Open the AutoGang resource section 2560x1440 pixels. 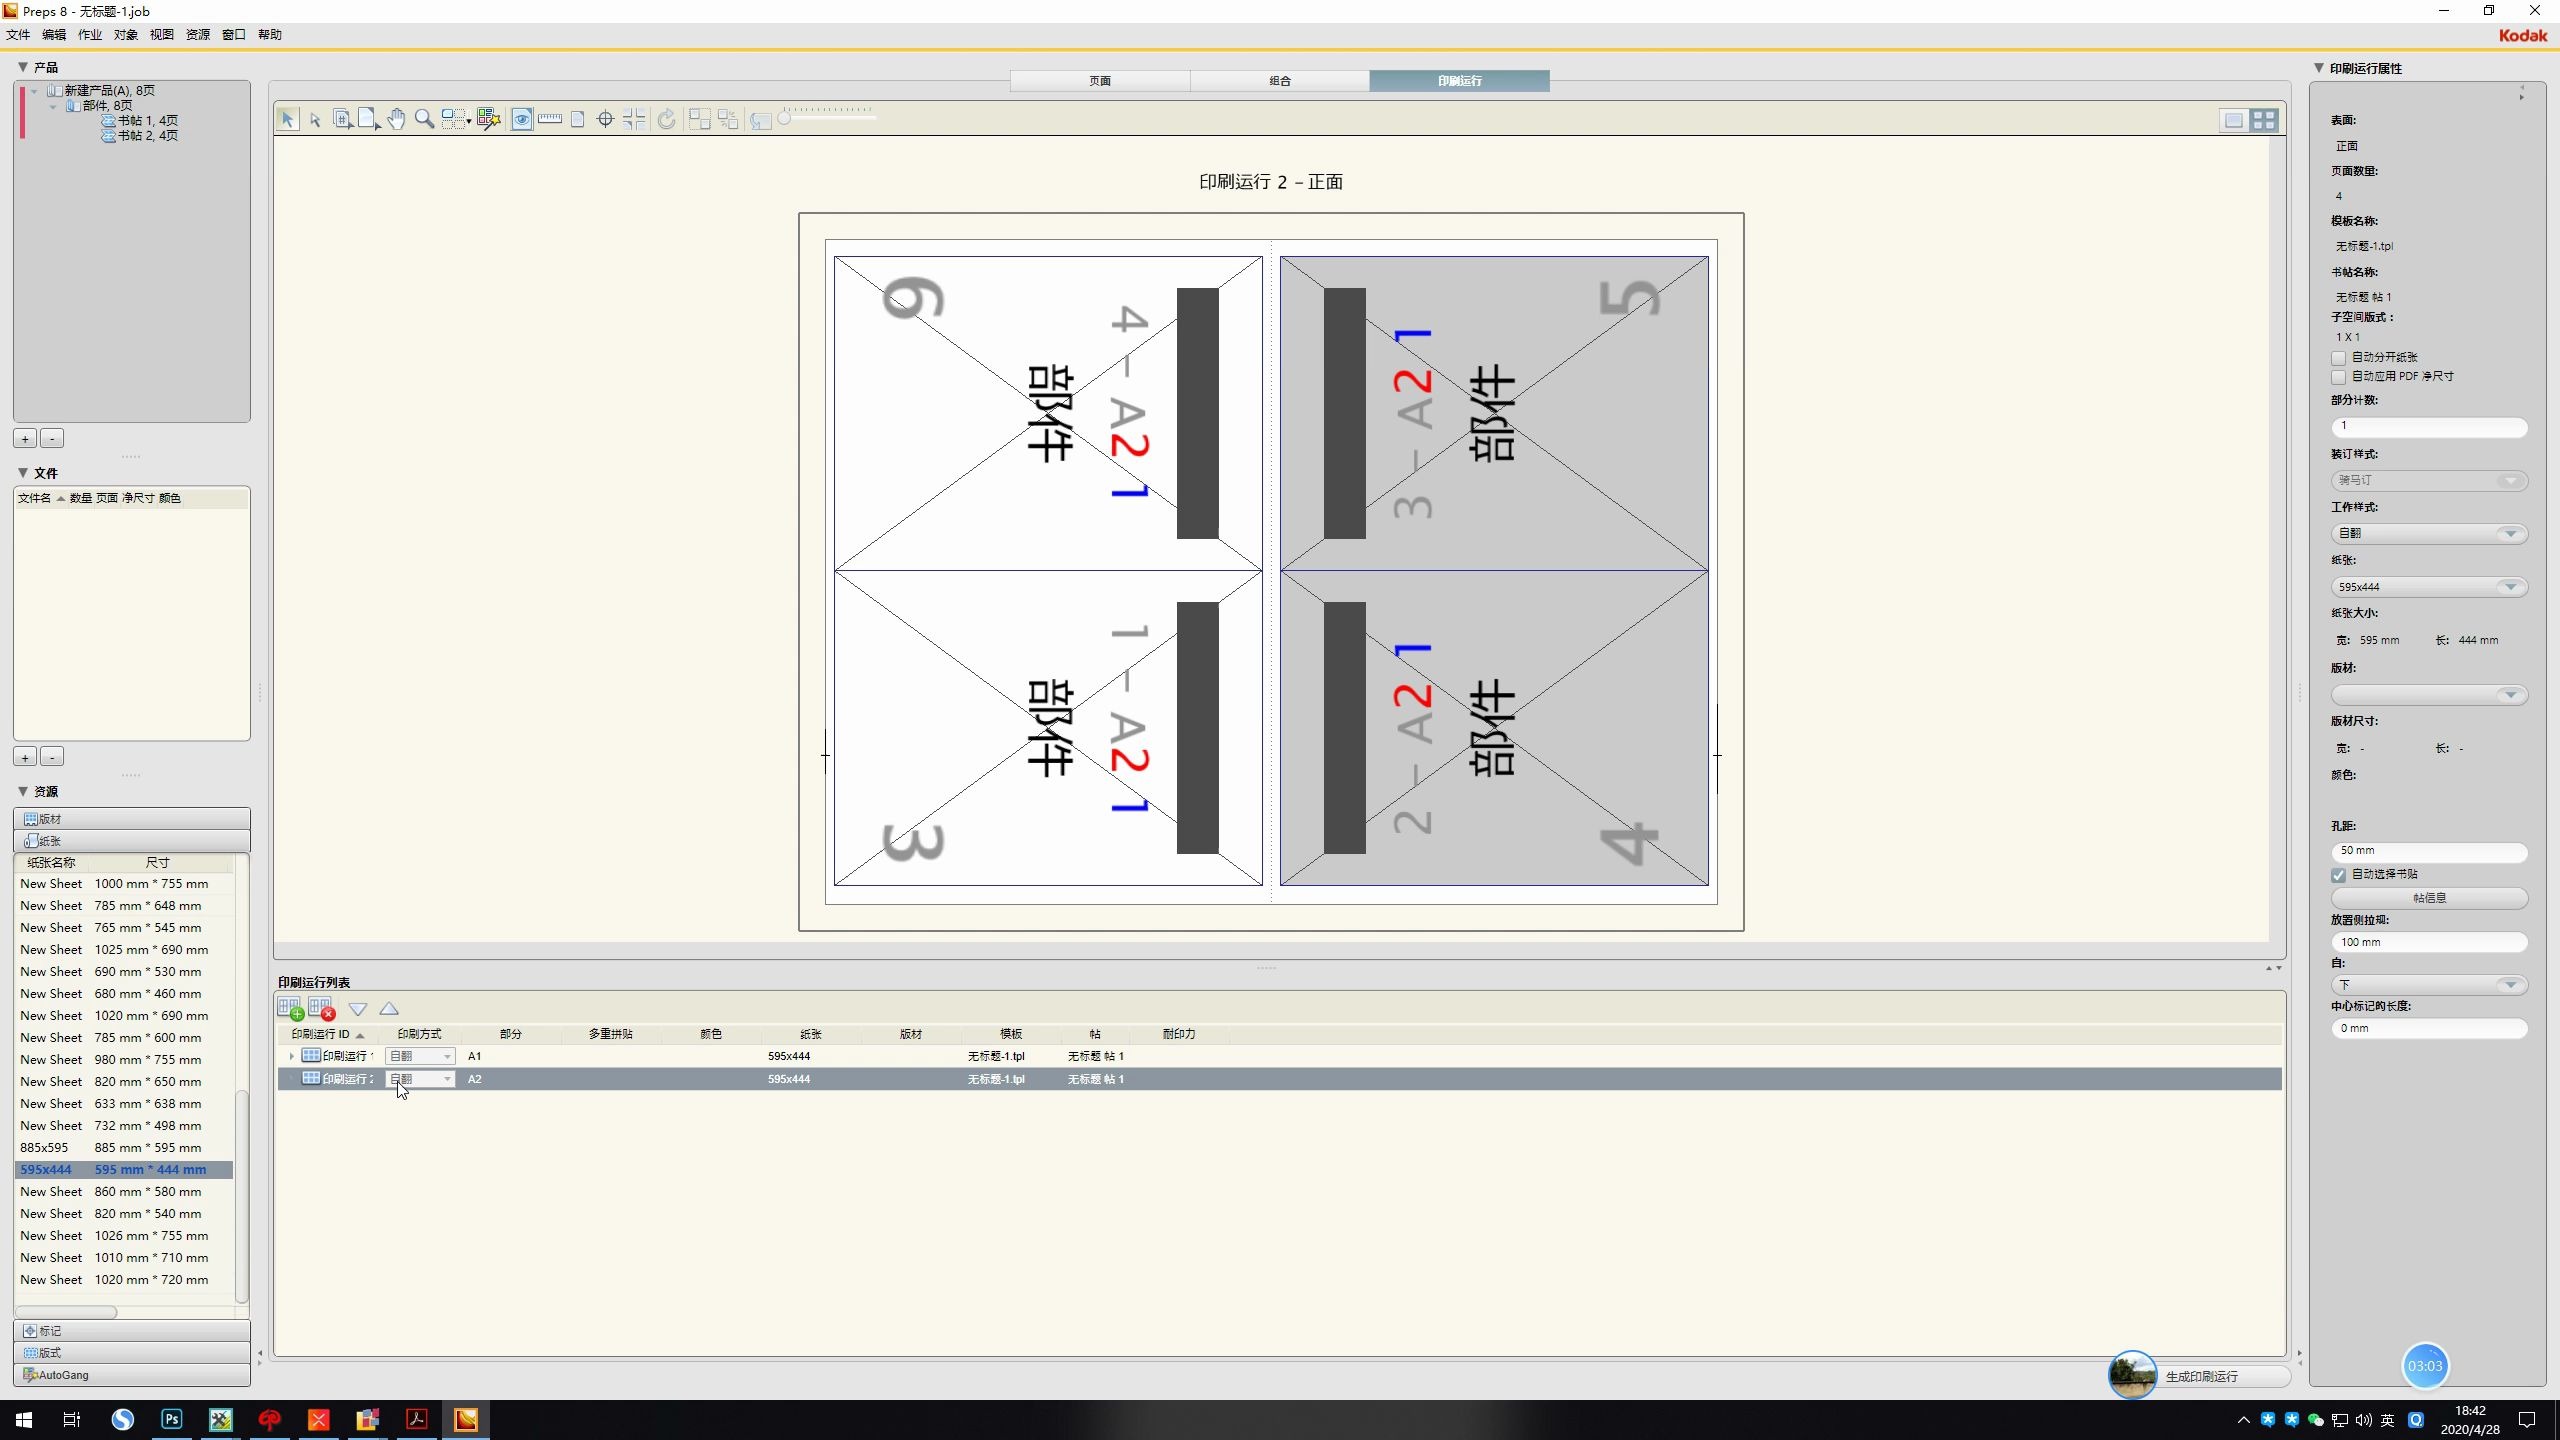click(x=132, y=1375)
